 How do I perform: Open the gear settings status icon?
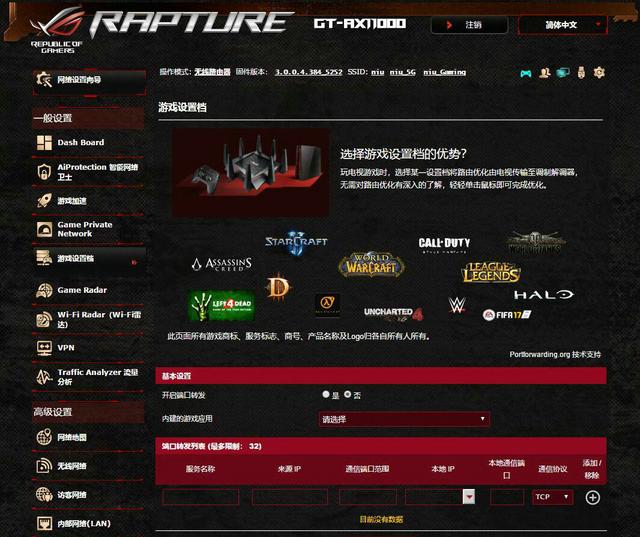pyautogui.click(x=599, y=73)
